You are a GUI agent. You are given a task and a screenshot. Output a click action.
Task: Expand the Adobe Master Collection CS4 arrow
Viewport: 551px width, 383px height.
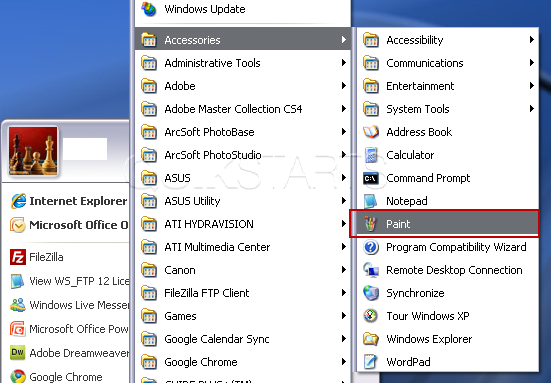tap(344, 109)
